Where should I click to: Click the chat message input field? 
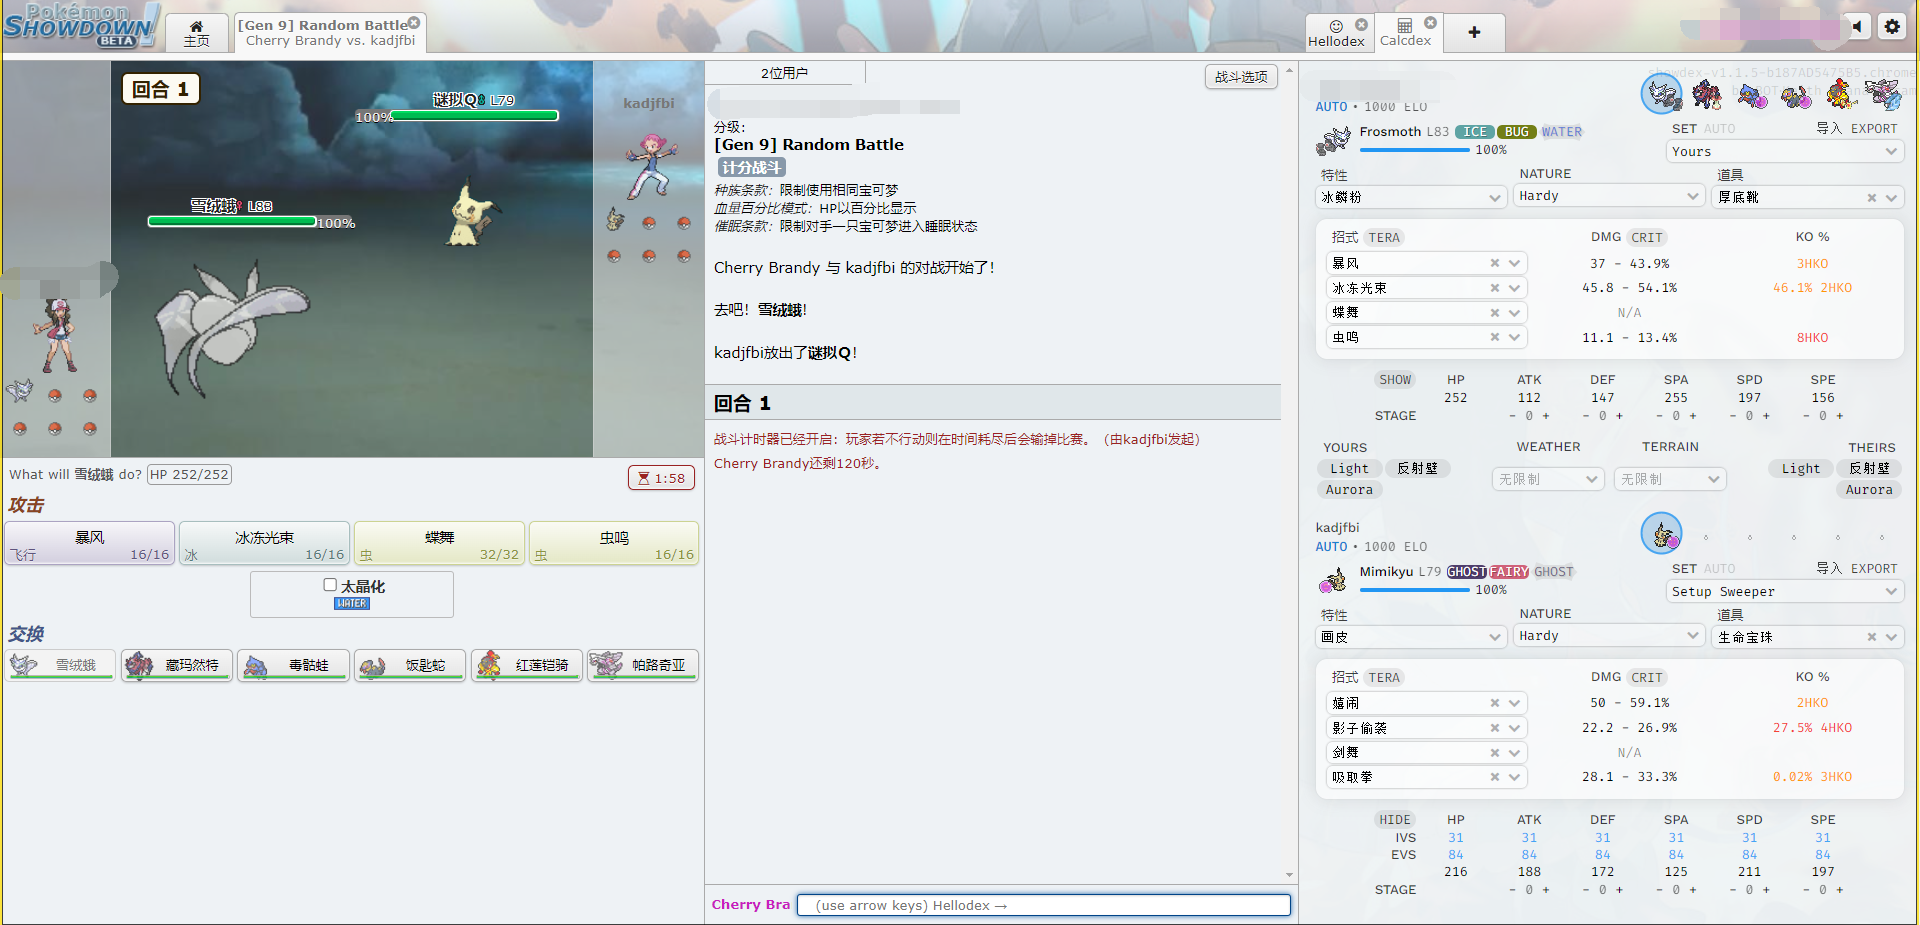1043,905
